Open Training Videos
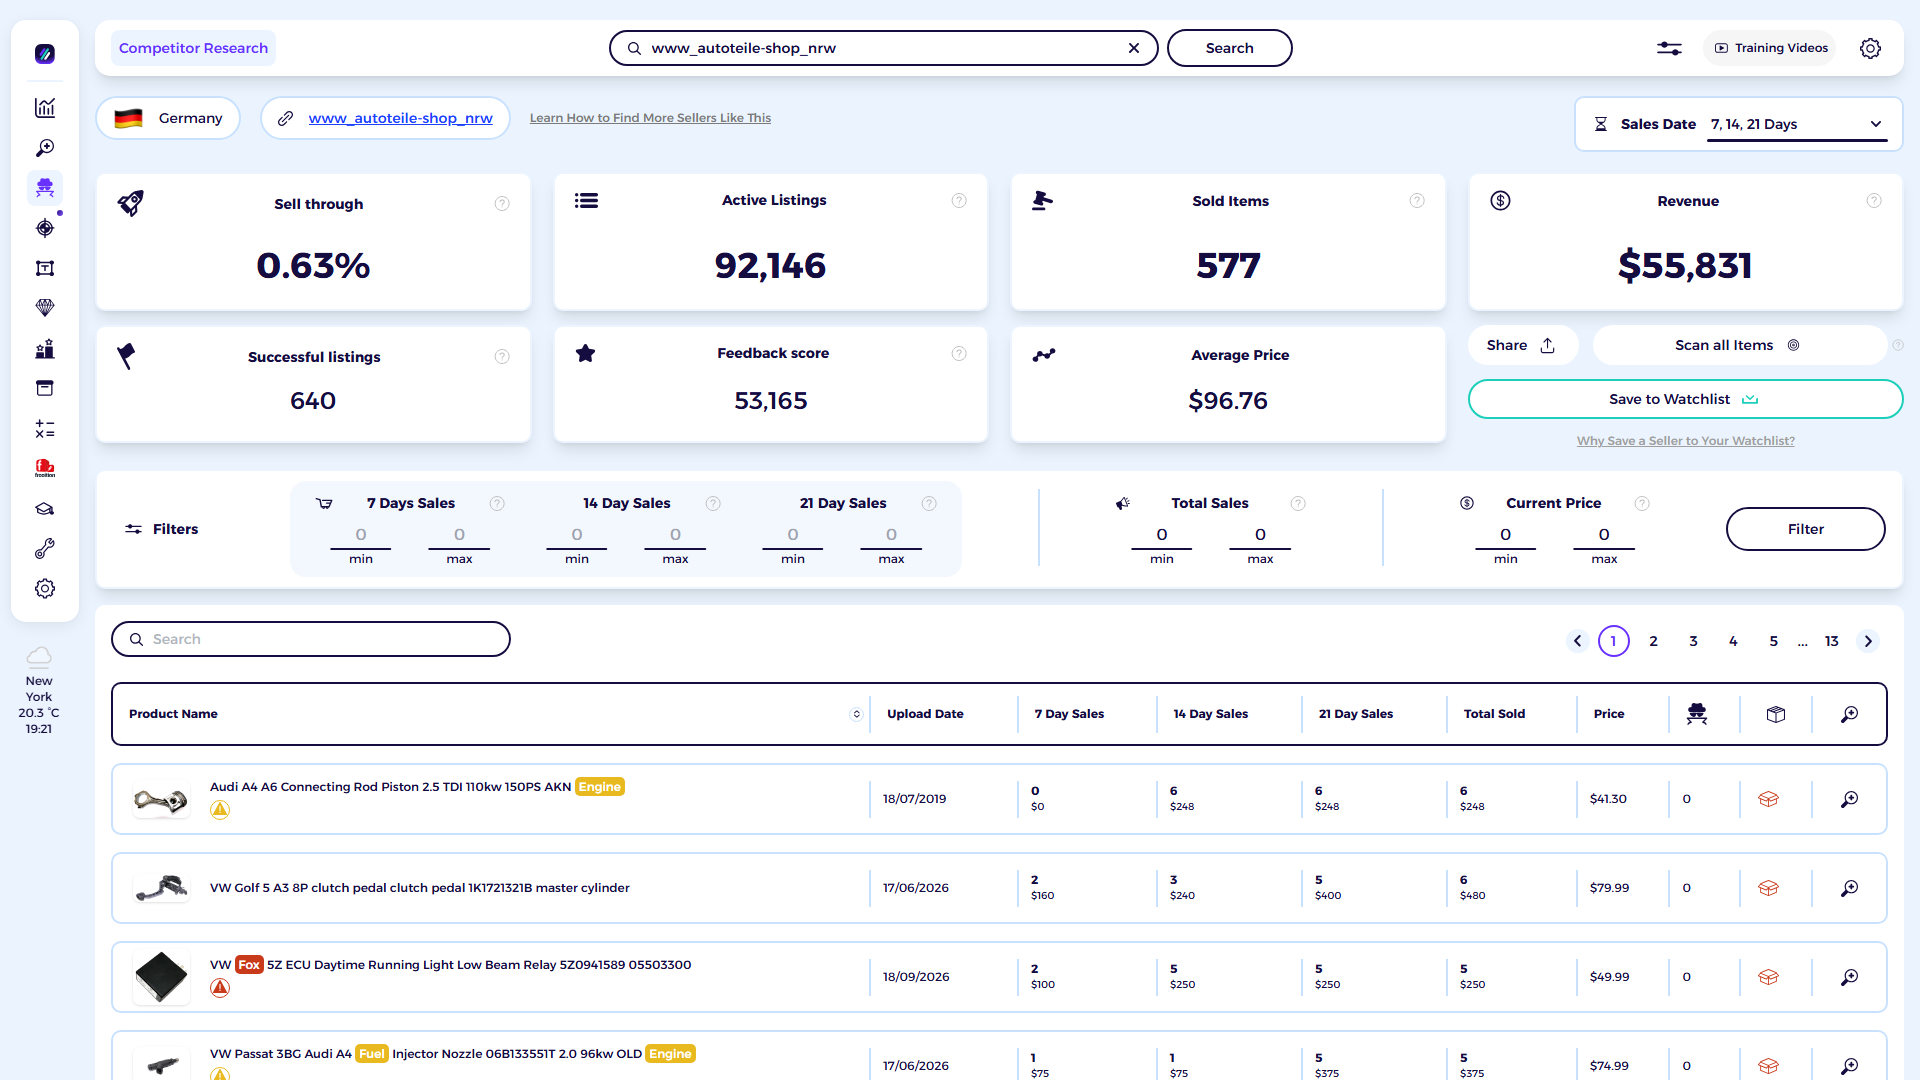This screenshot has width=1920, height=1080. [x=1771, y=48]
